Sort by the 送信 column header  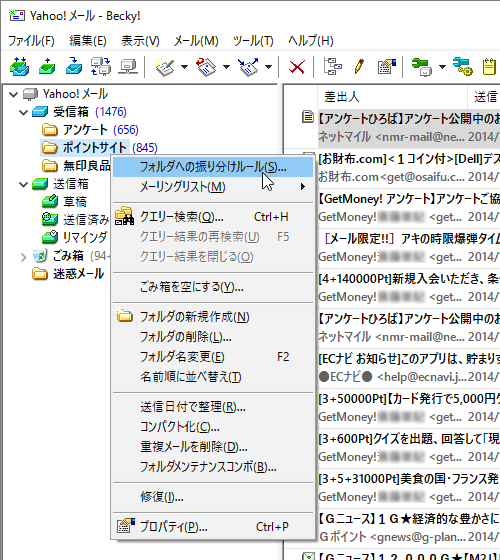pos(484,96)
